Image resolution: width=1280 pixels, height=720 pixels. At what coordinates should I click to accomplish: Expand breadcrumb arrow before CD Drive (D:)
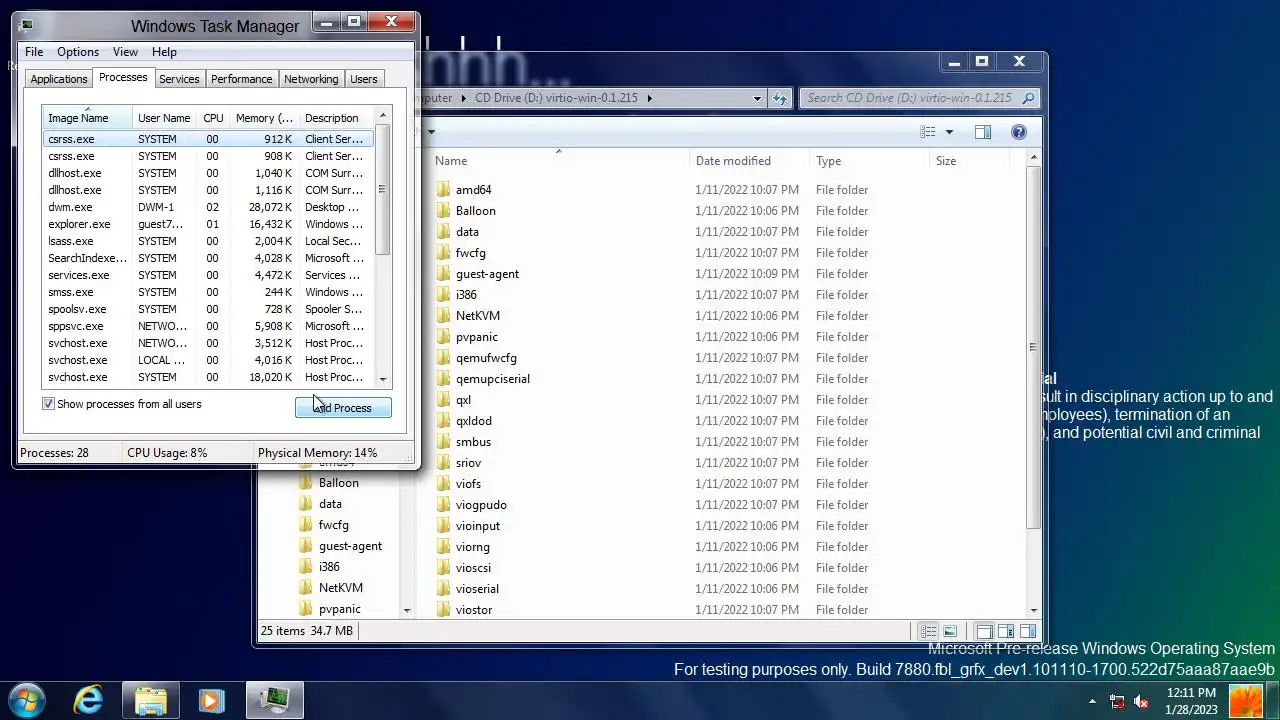point(464,98)
